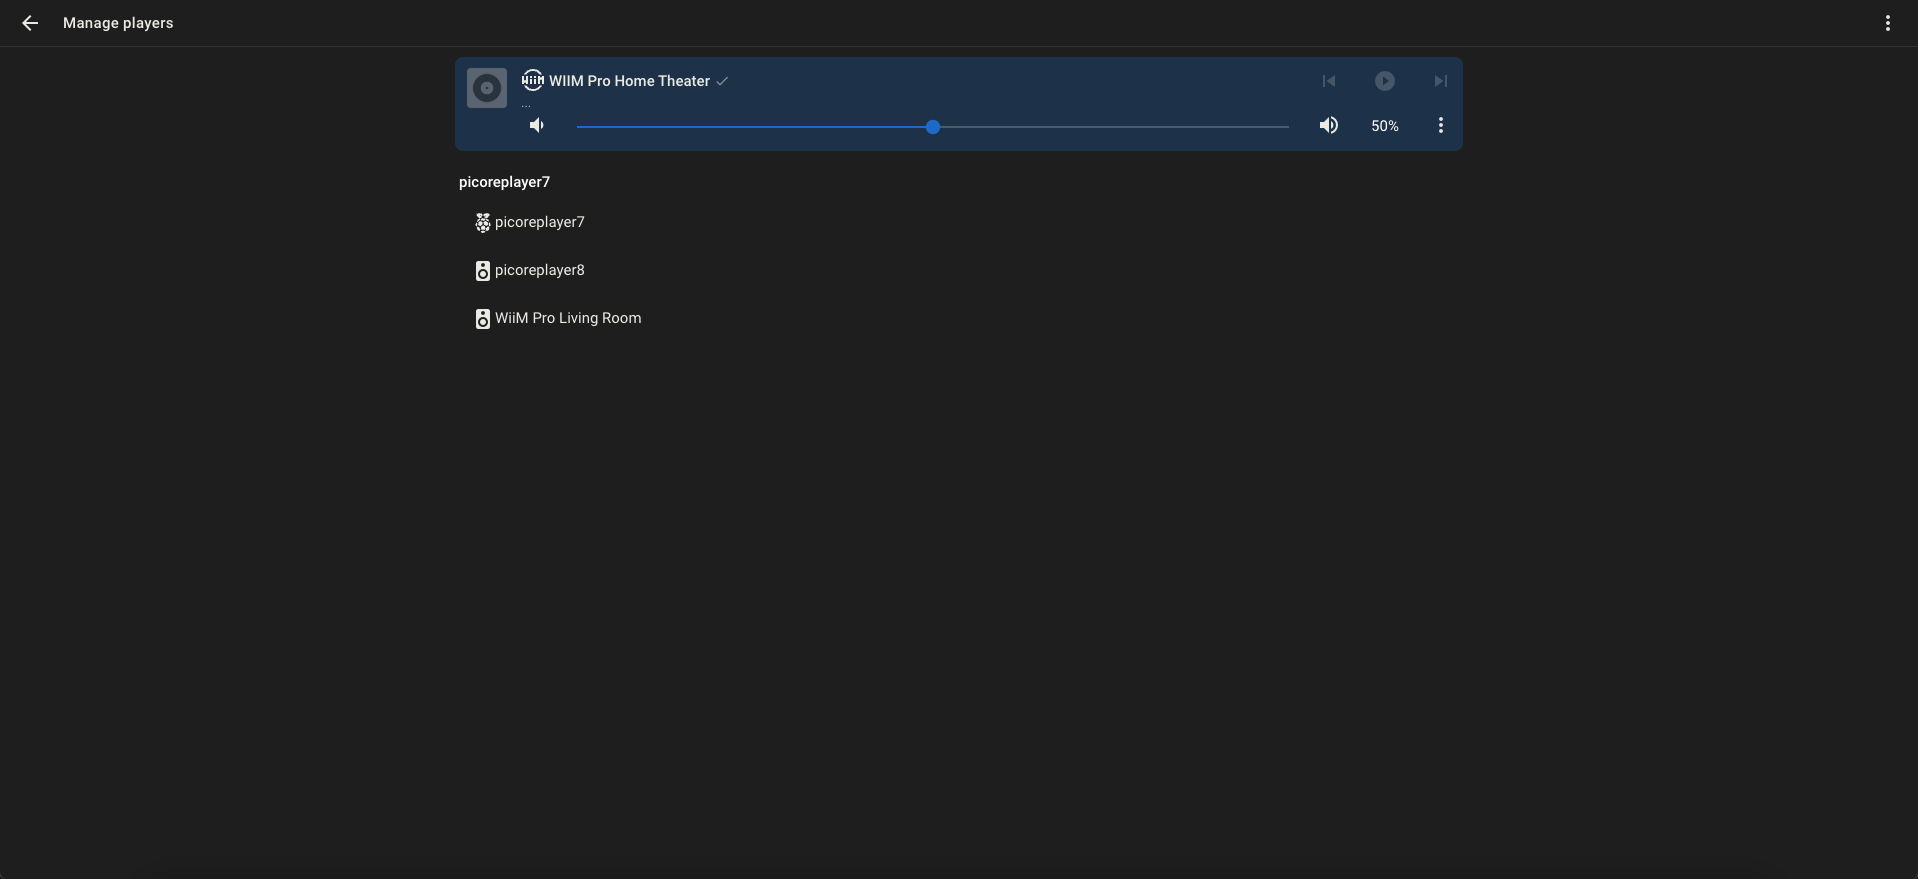This screenshot has width=1918, height=879.
Task: Select picoreplayer7 player in the list
Action: click(540, 222)
